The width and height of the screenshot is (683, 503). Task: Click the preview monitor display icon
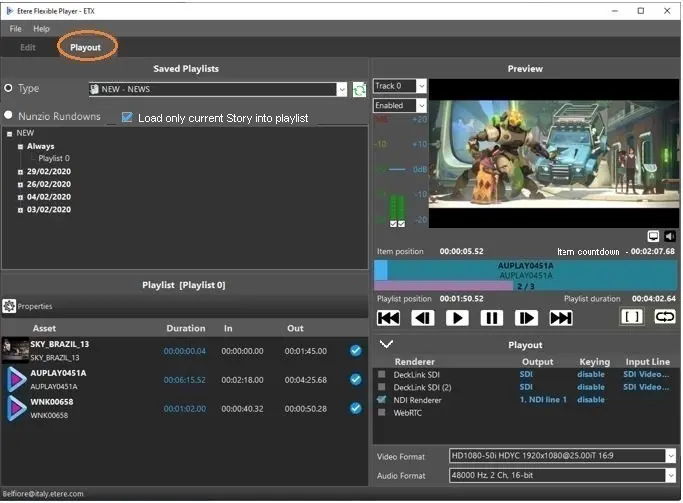[x=653, y=236]
